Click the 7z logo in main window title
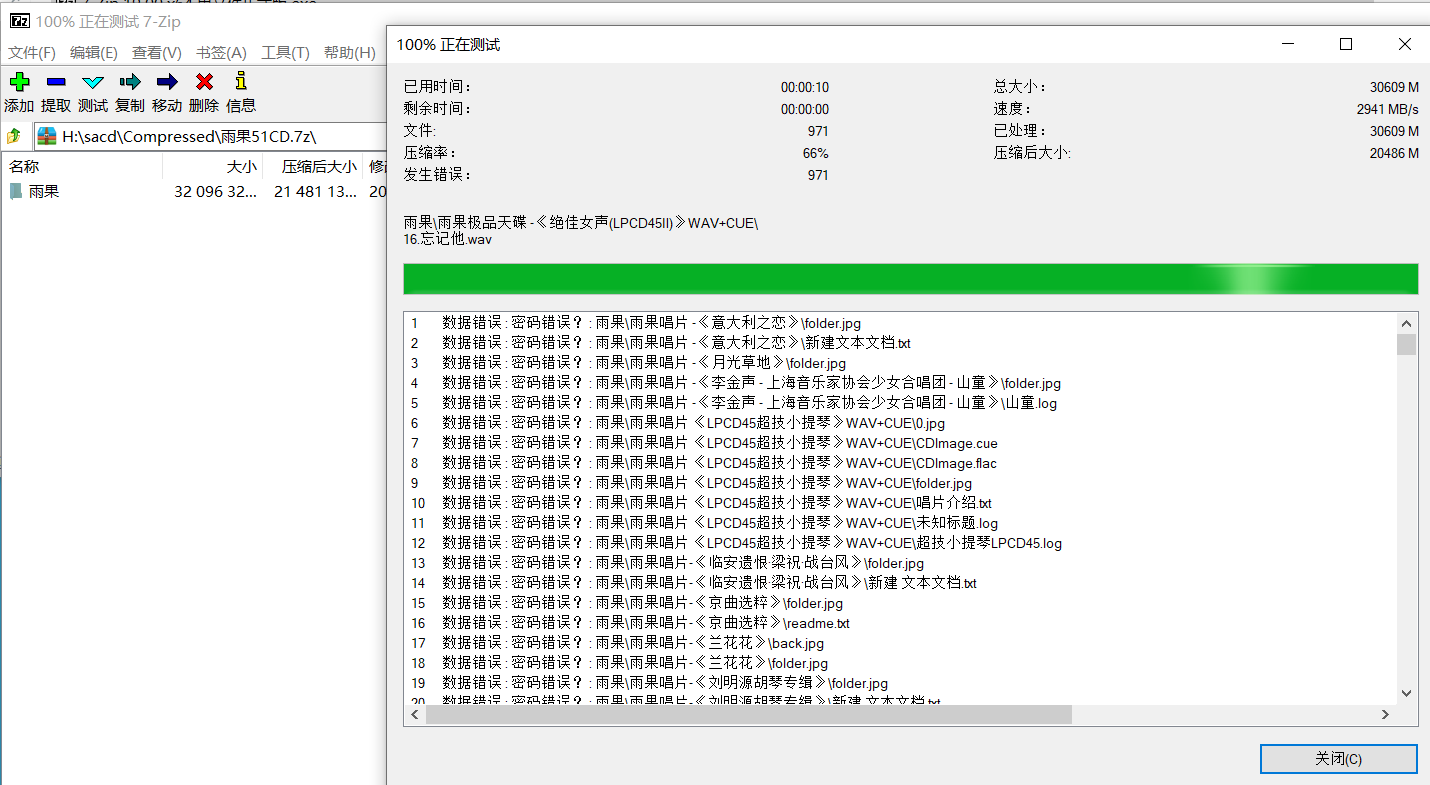The height and width of the screenshot is (785, 1430). click(19, 21)
